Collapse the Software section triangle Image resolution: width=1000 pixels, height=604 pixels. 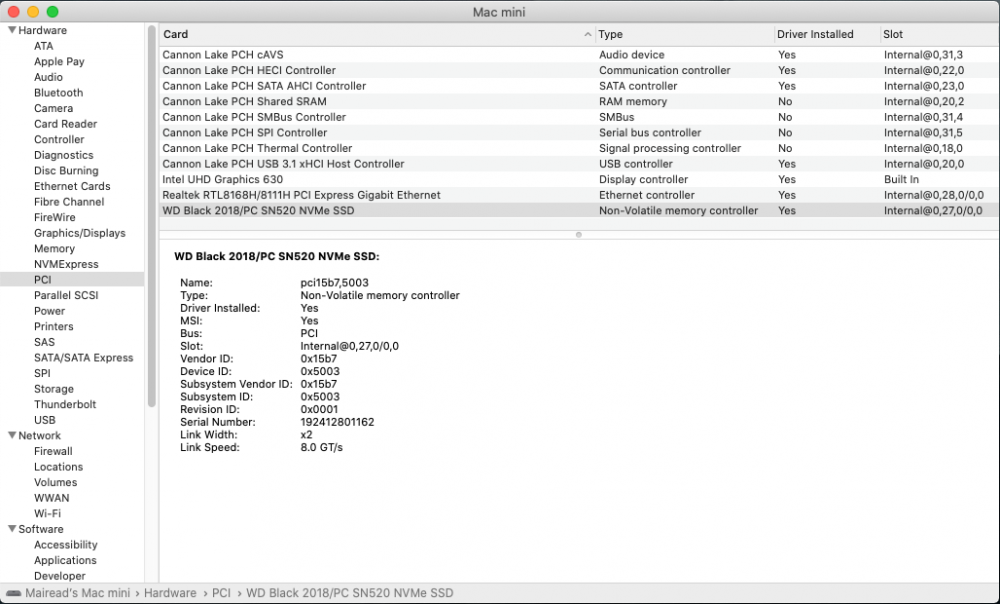pyautogui.click(x=11, y=529)
